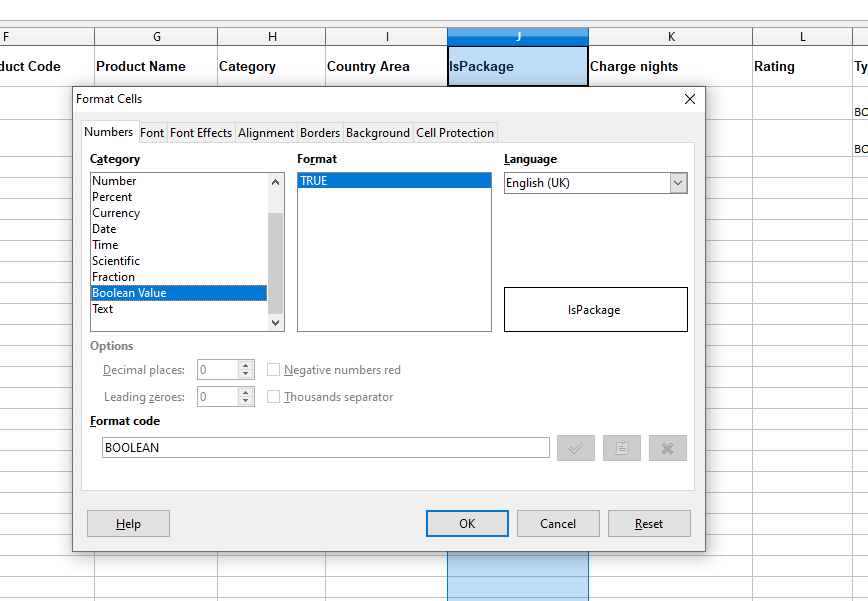Select column J header in spreadsheet
Viewport: 868px width, 601px height.
point(518,37)
